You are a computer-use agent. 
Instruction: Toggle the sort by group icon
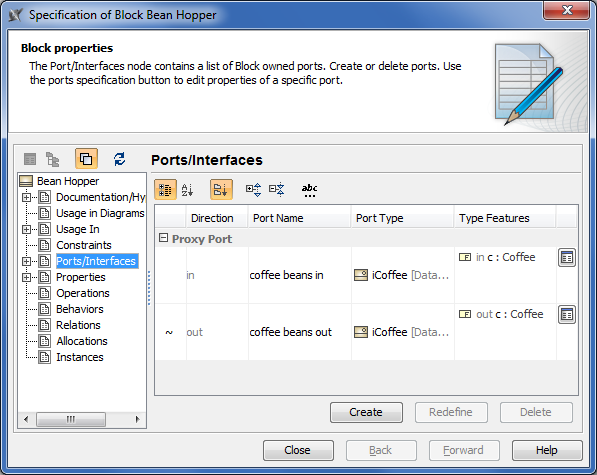pyautogui.click(x=221, y=190)
